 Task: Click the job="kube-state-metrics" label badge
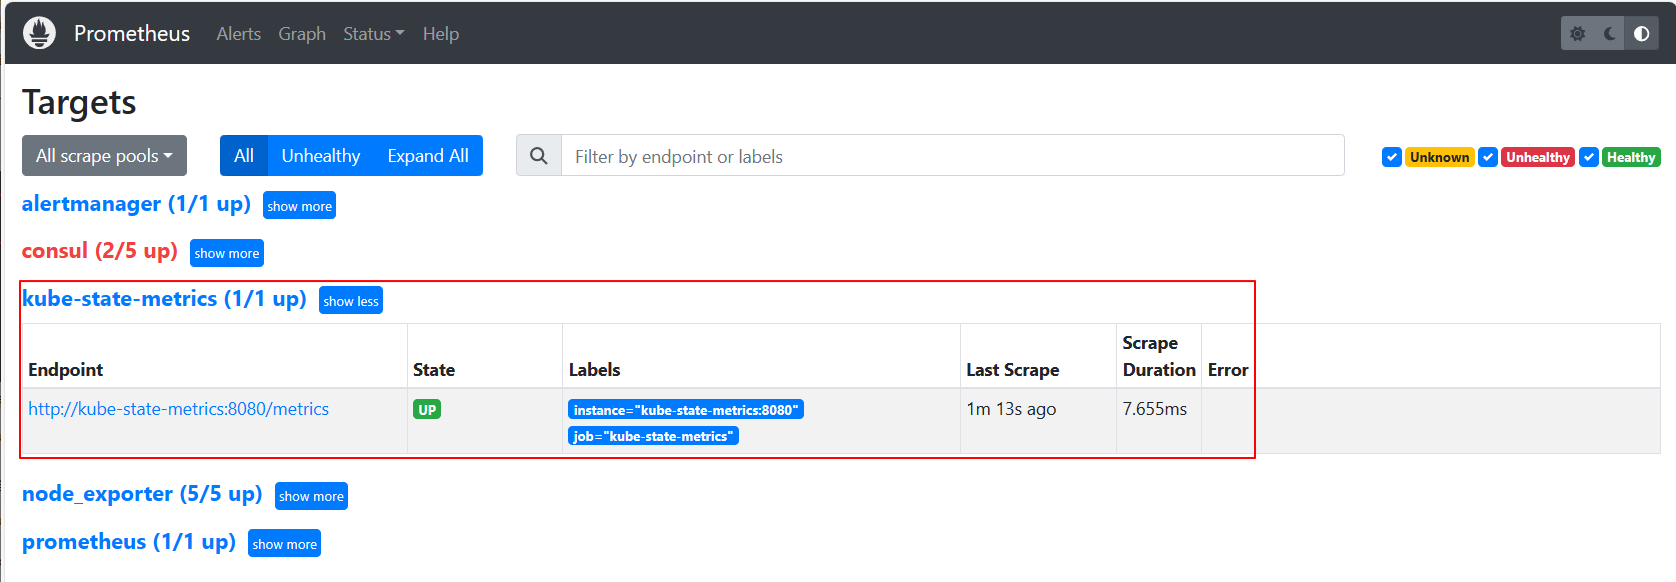653,436
